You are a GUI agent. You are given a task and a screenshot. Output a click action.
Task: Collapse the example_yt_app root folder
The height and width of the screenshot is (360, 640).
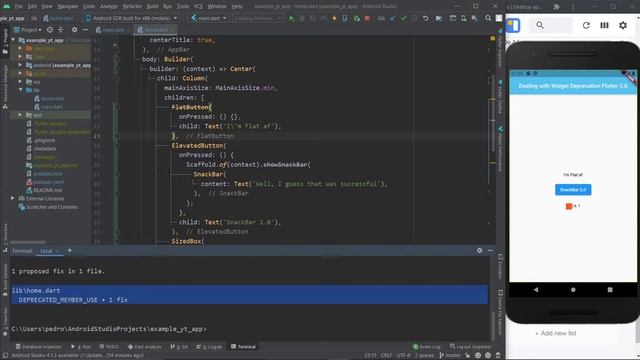click(13, 40)
